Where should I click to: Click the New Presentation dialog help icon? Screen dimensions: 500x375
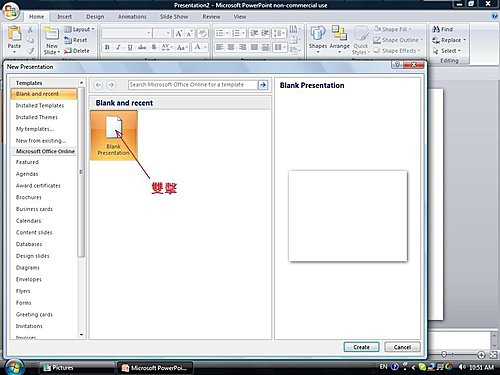[397, 64]
